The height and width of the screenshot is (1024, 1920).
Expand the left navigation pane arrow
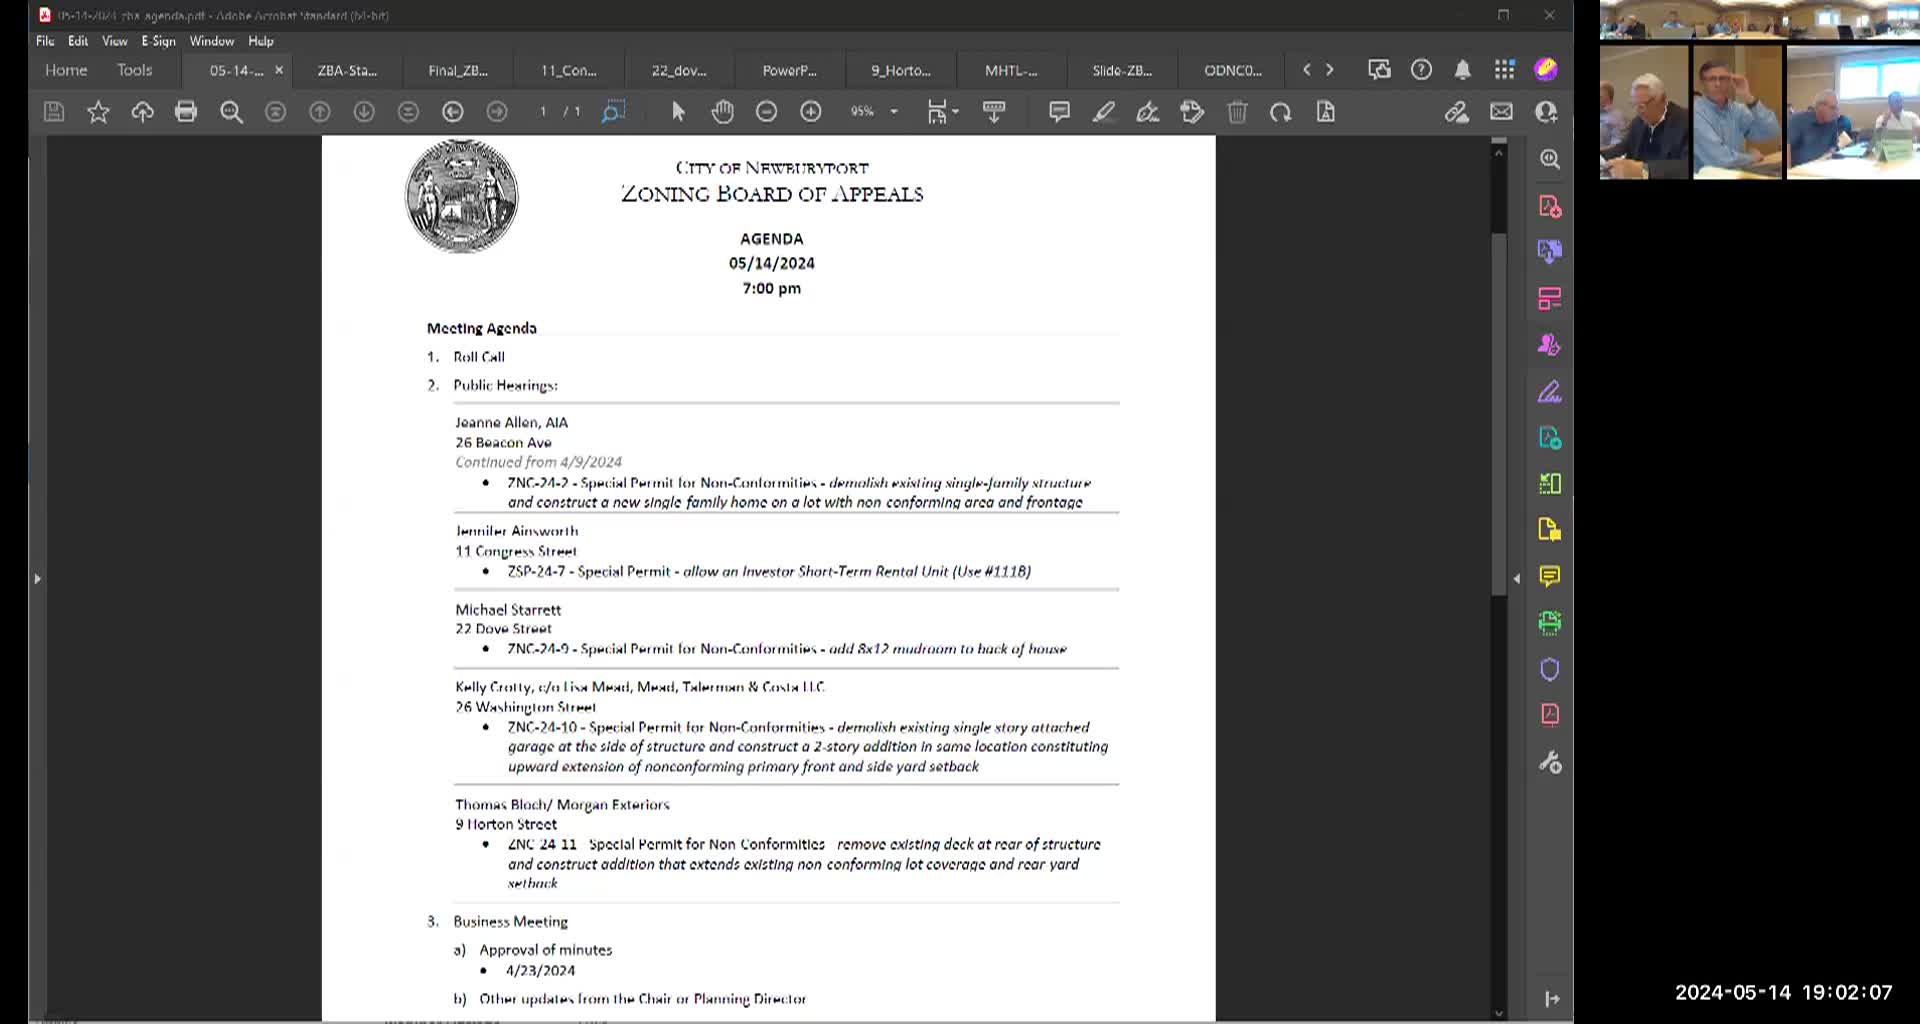pos(37,578)
